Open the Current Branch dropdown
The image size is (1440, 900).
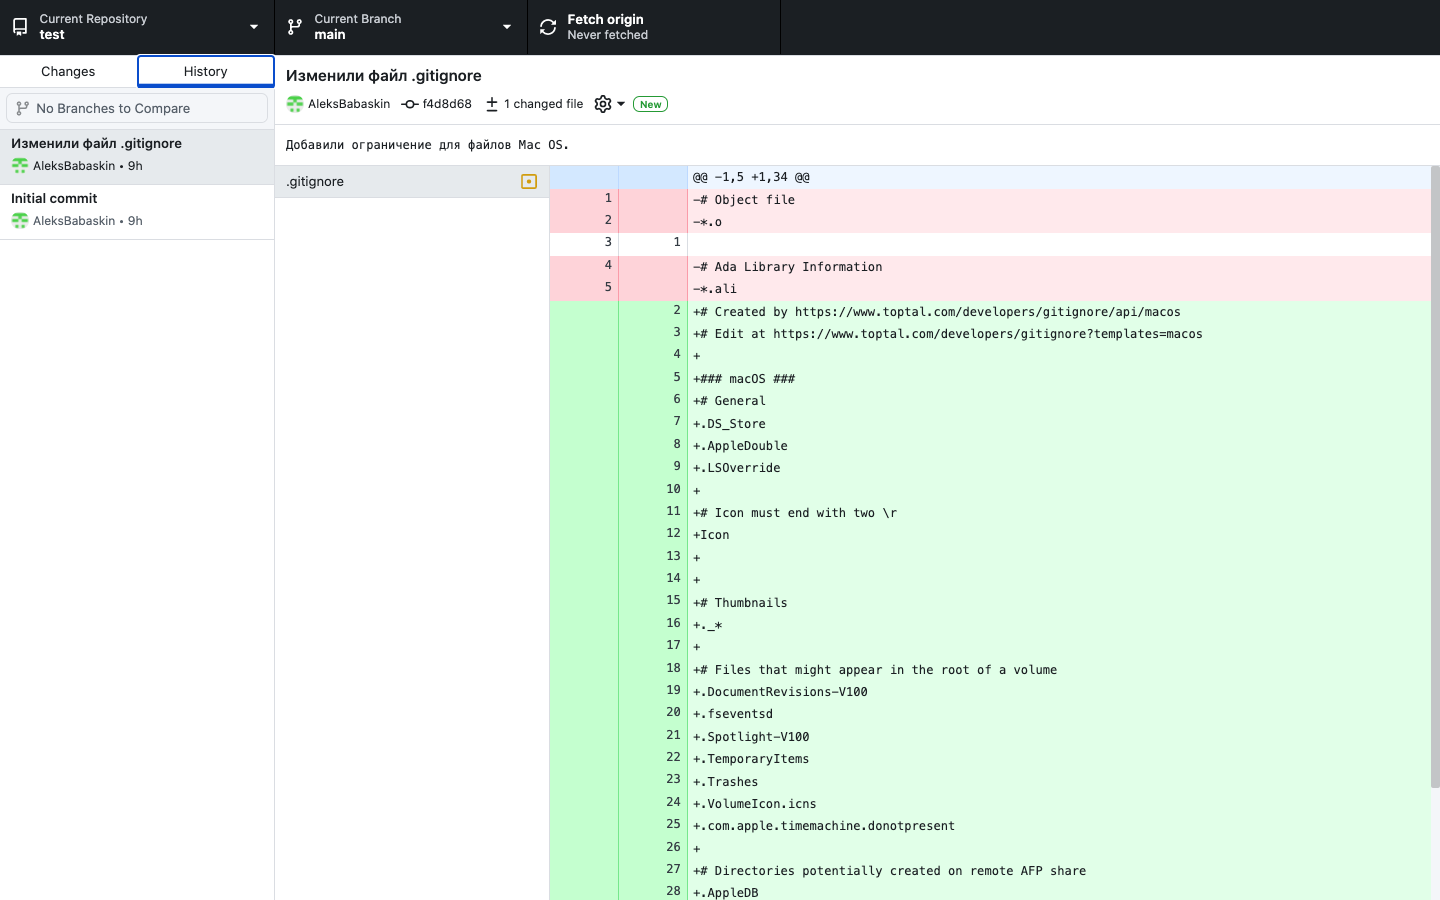pyautogui.click(x=506, y=27)
